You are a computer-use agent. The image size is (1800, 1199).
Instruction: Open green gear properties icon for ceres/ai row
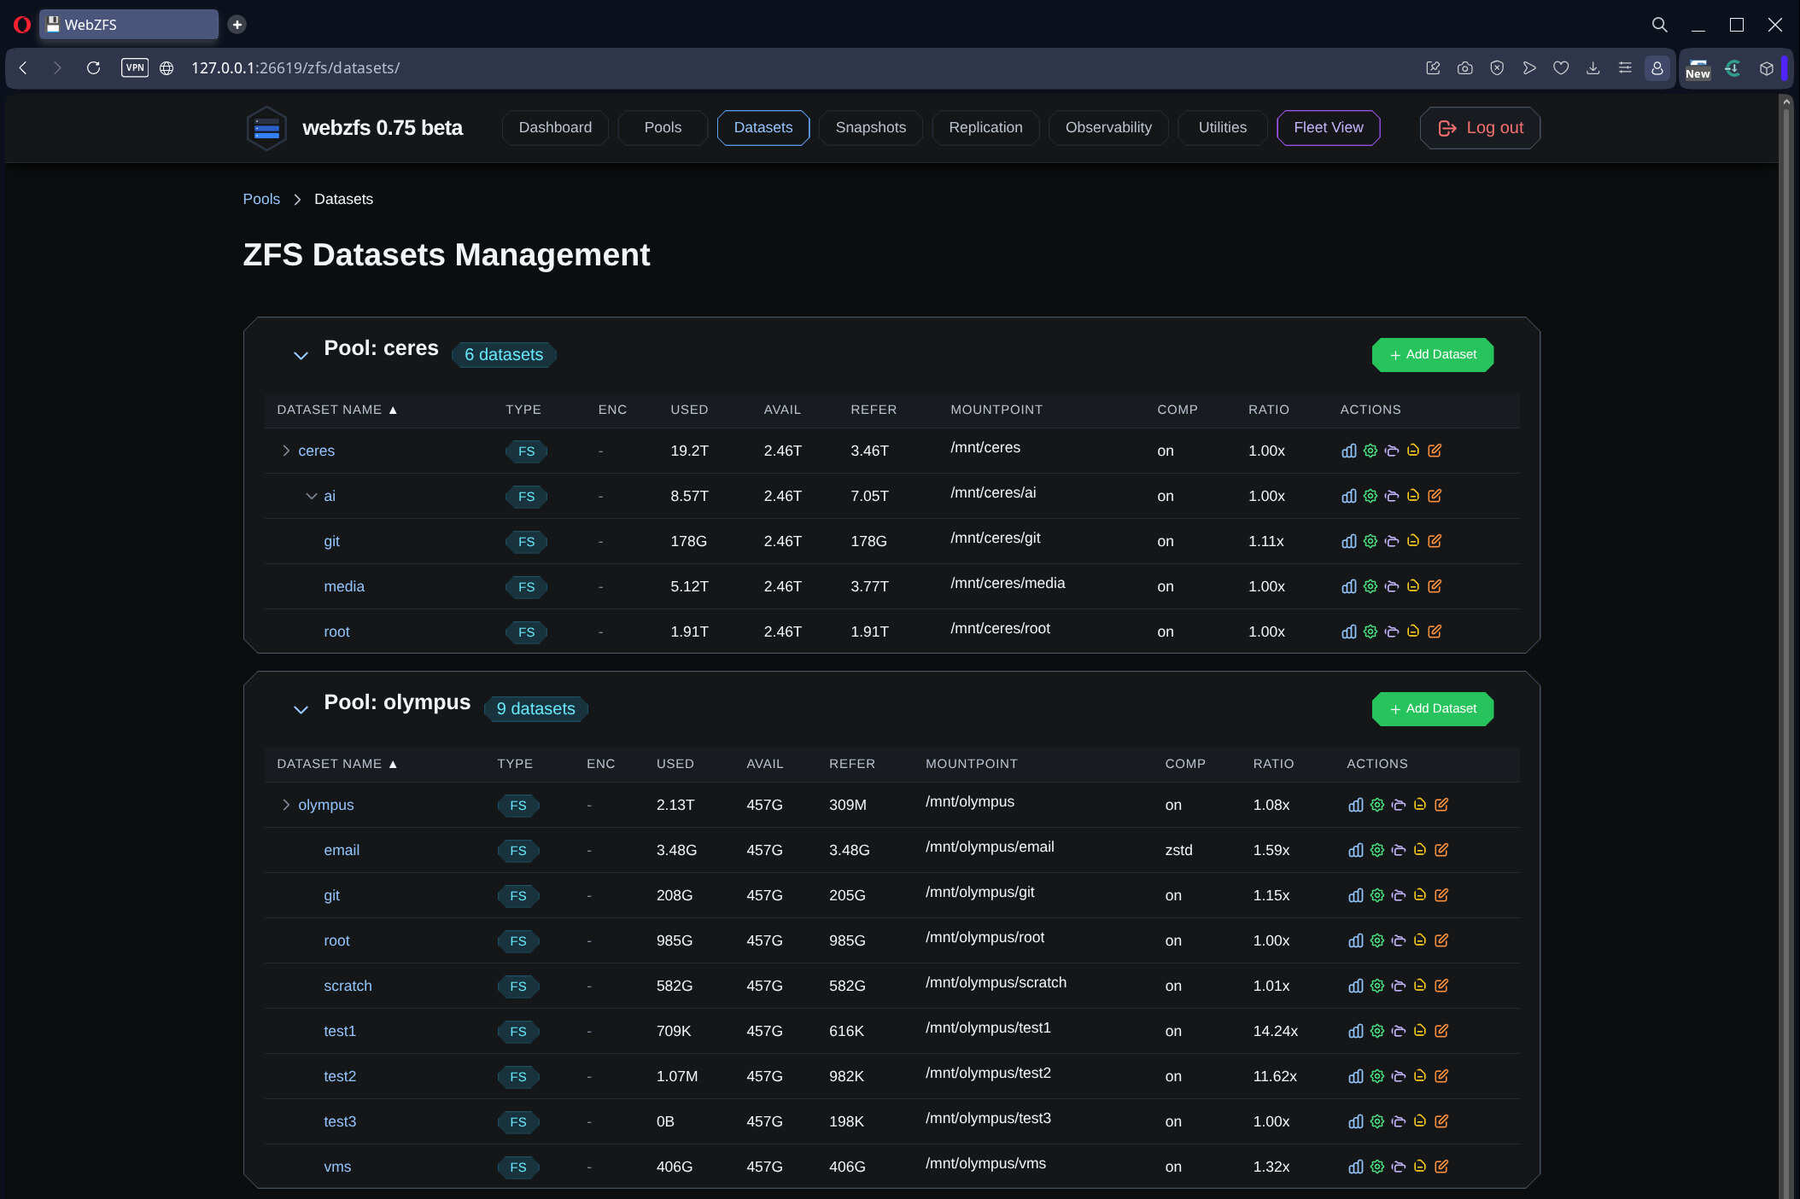(1370, 496)
